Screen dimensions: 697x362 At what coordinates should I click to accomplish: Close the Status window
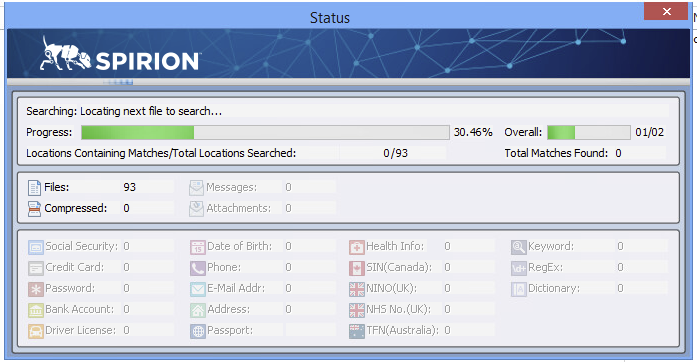(666, 12)
